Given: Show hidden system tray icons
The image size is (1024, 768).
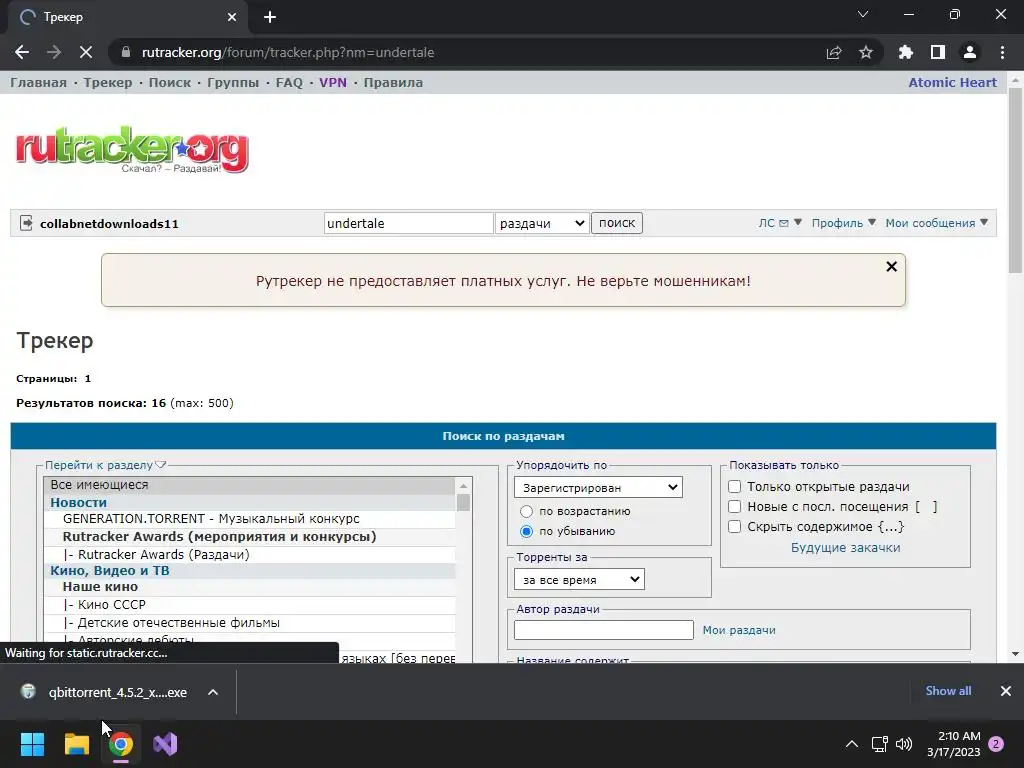Looking at the screenshot, I should click(x=852, y=744).
